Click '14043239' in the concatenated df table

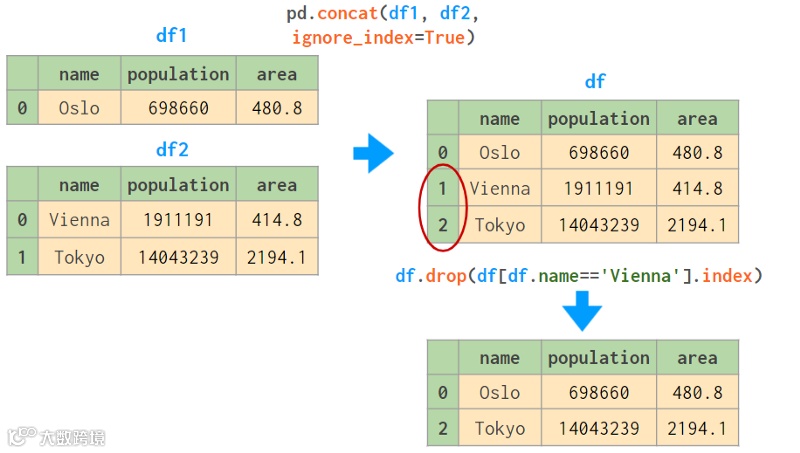coord(598,224)
